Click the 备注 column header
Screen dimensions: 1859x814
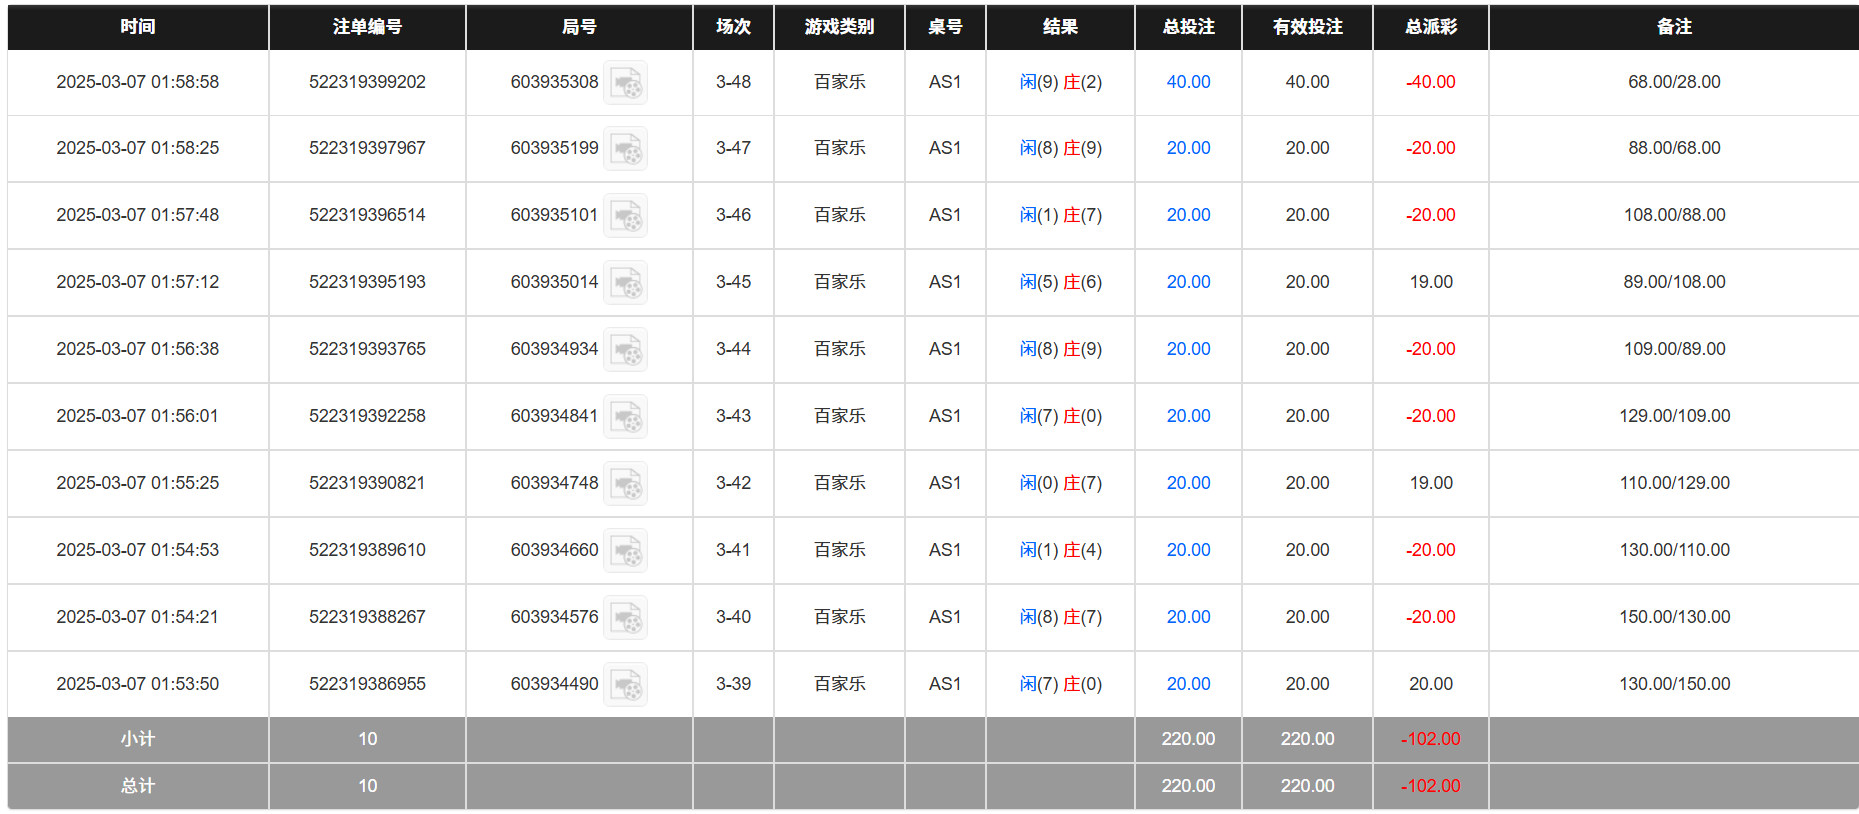[1674, 27]
